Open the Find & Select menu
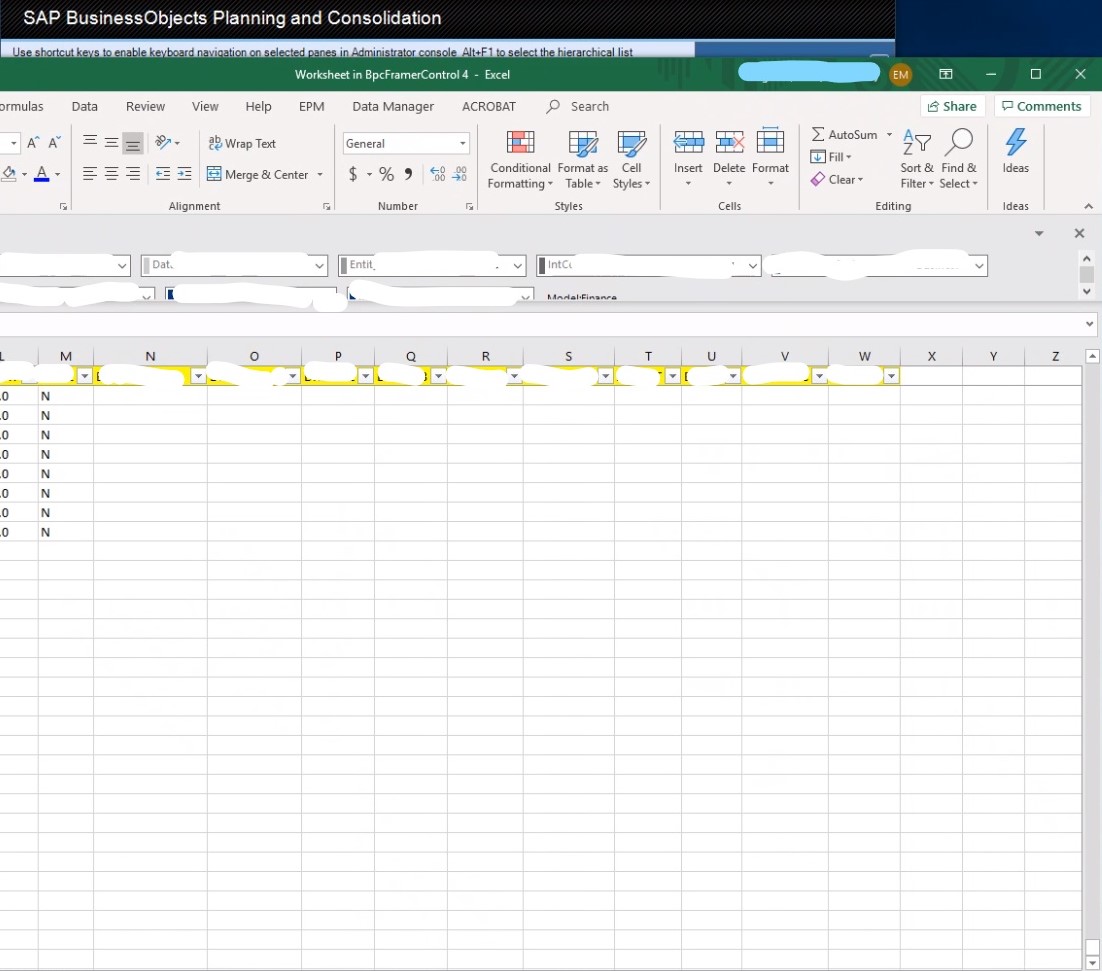The width and height of the screenshot is (1102, 971). [x=959, y=160]
